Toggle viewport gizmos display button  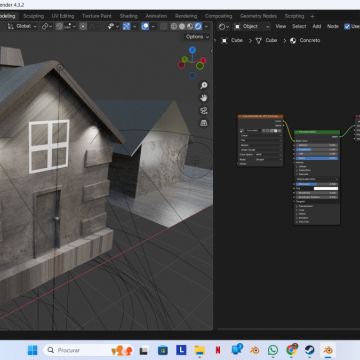[126, 26]
